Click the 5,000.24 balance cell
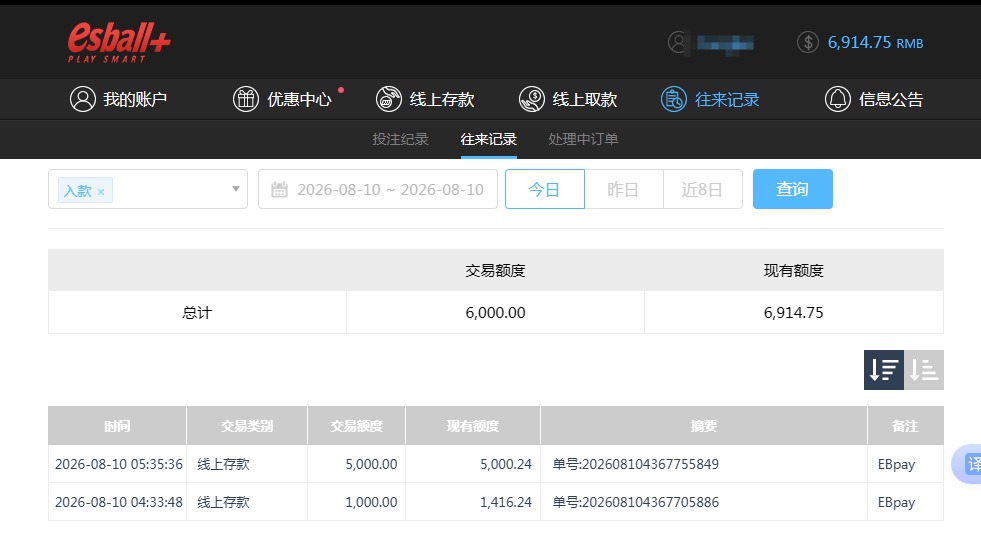 (506, 464)
